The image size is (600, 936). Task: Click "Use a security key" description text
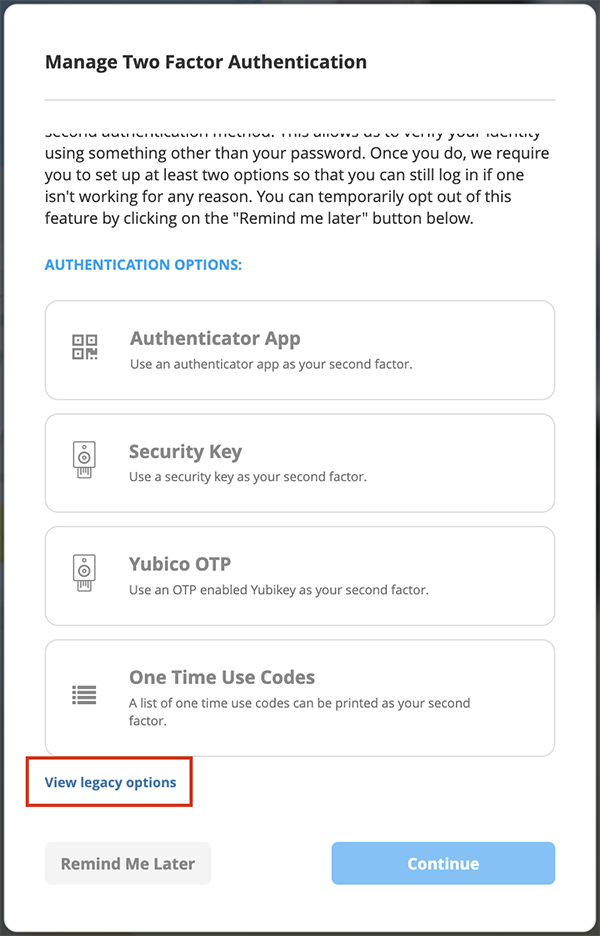(x=248, y=477)
